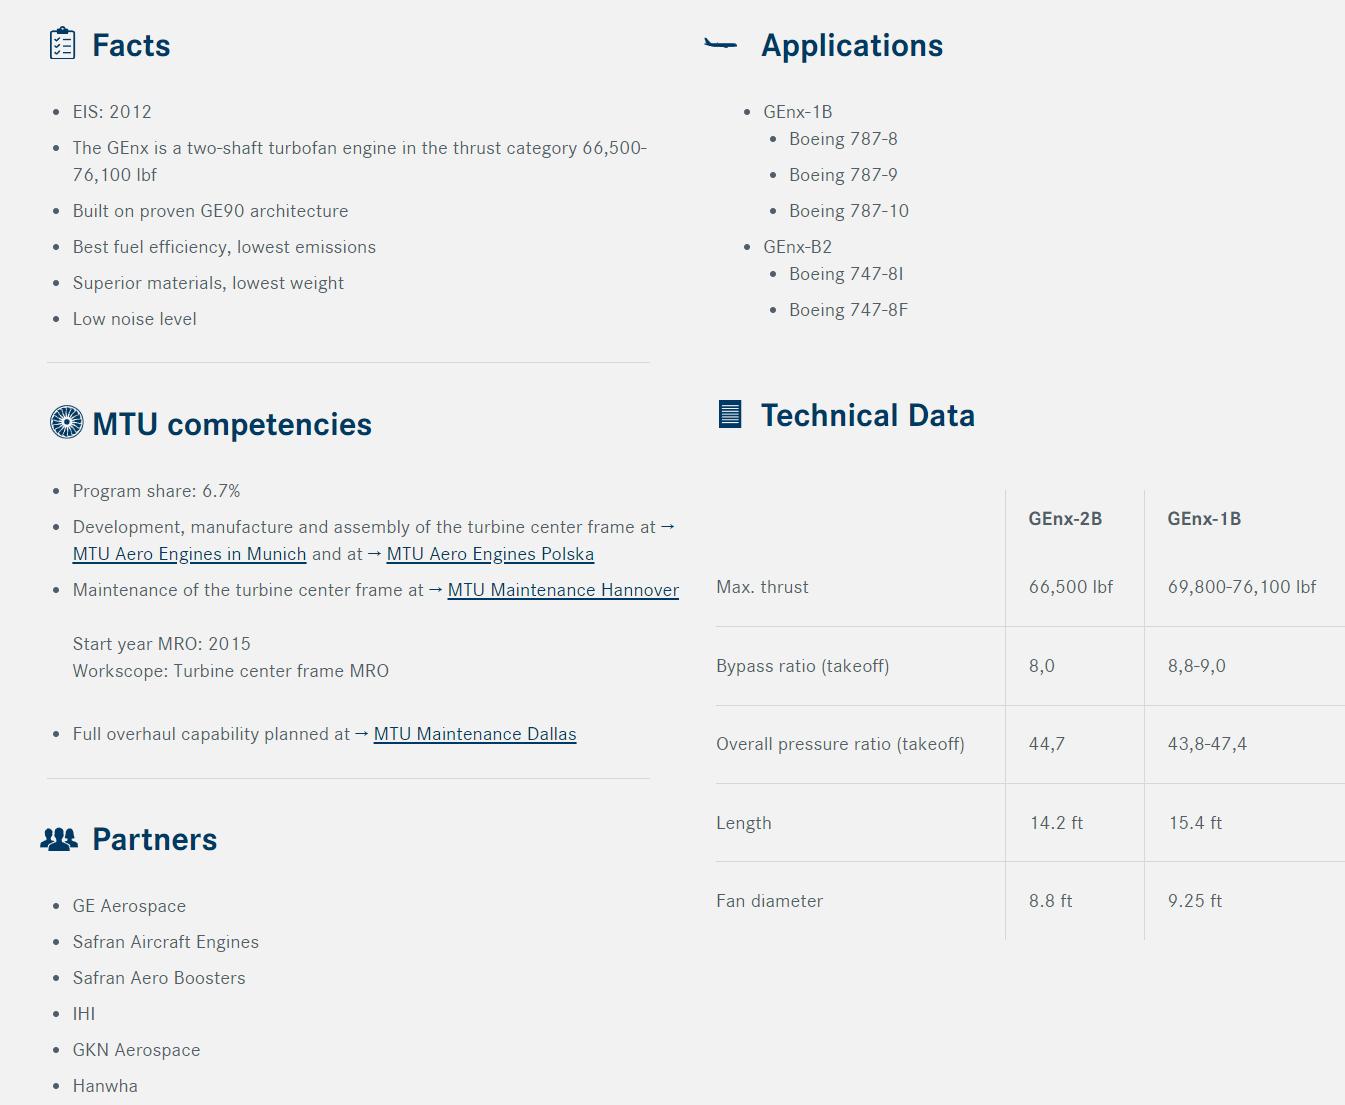Click the Facts heading
Viewport: 1345px width, 1105px height.
pos(131,45)
